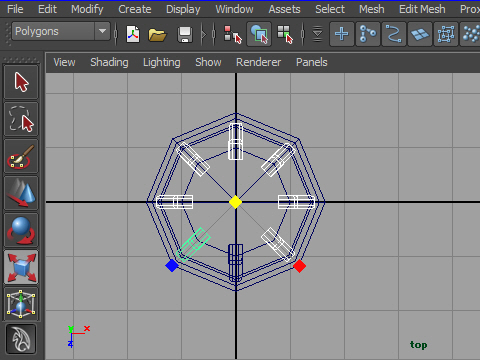Choose the Scale tool
480x360 pixels.
point(21,267)
